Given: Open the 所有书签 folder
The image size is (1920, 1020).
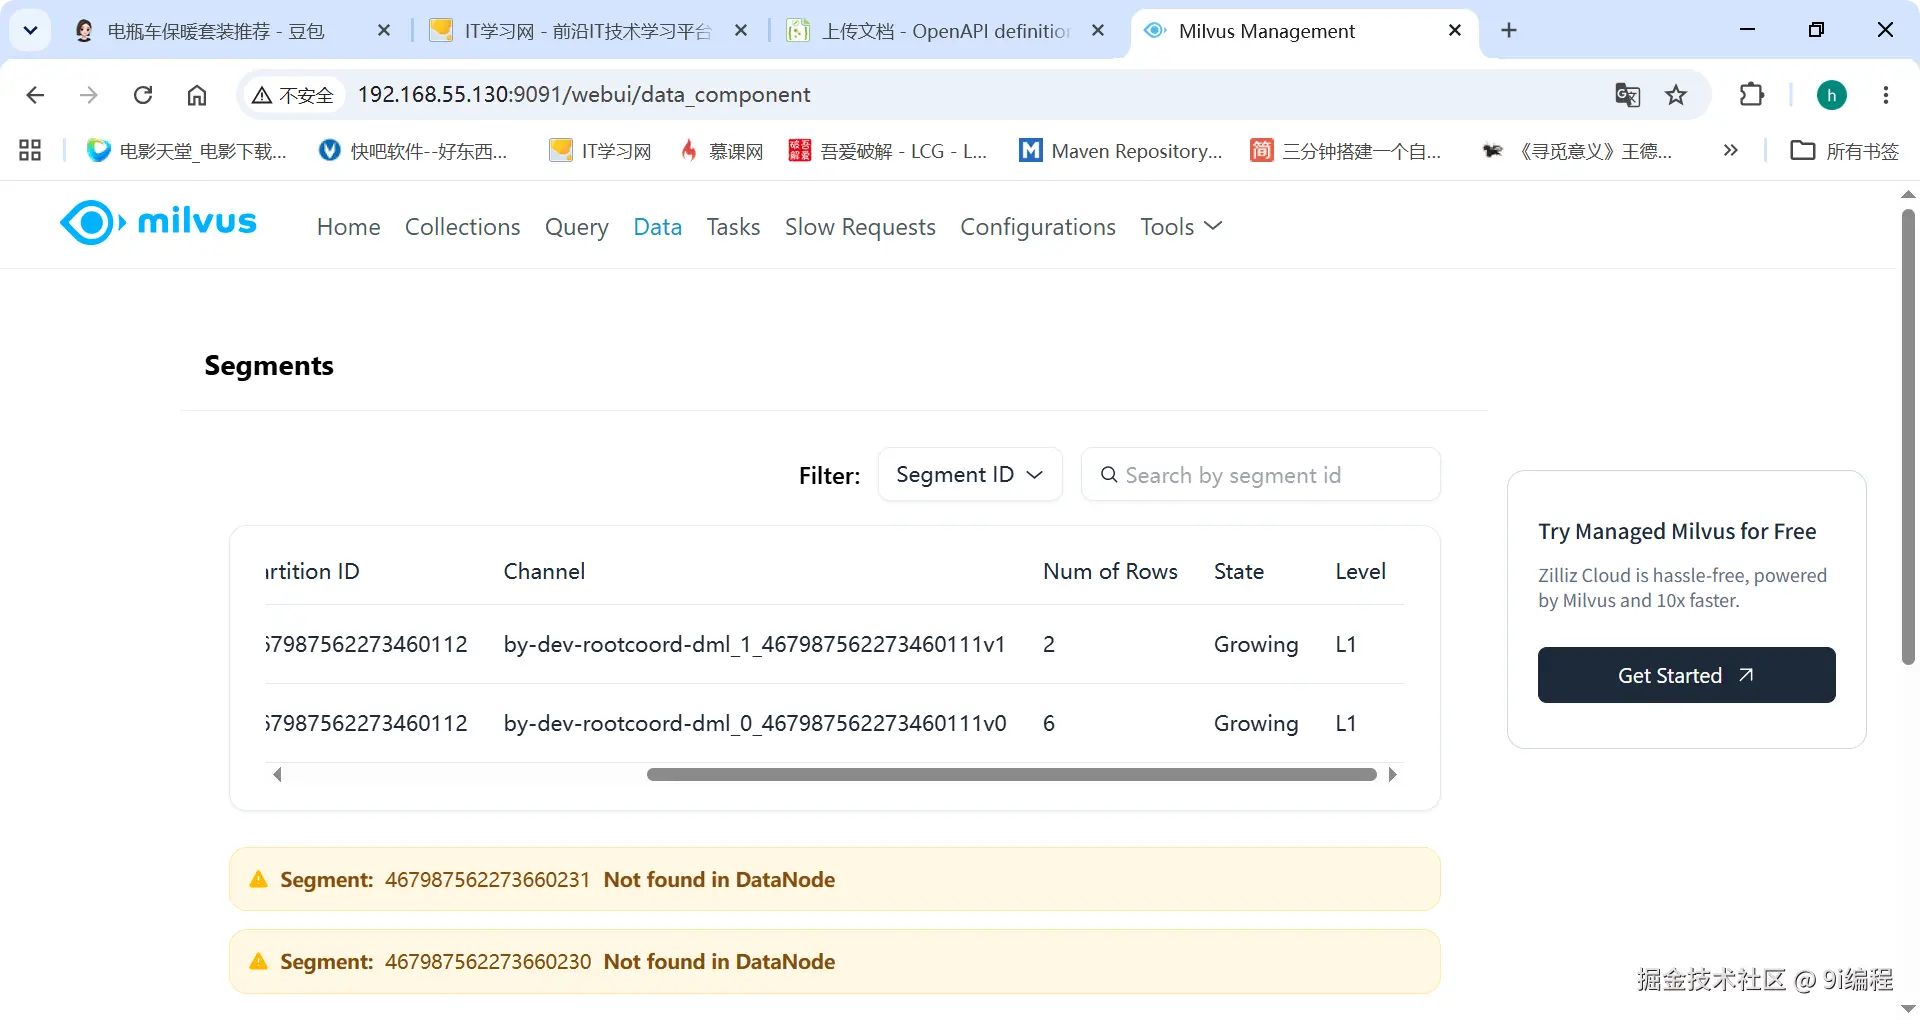Looking at the screenshot, I should [1845, 150].
